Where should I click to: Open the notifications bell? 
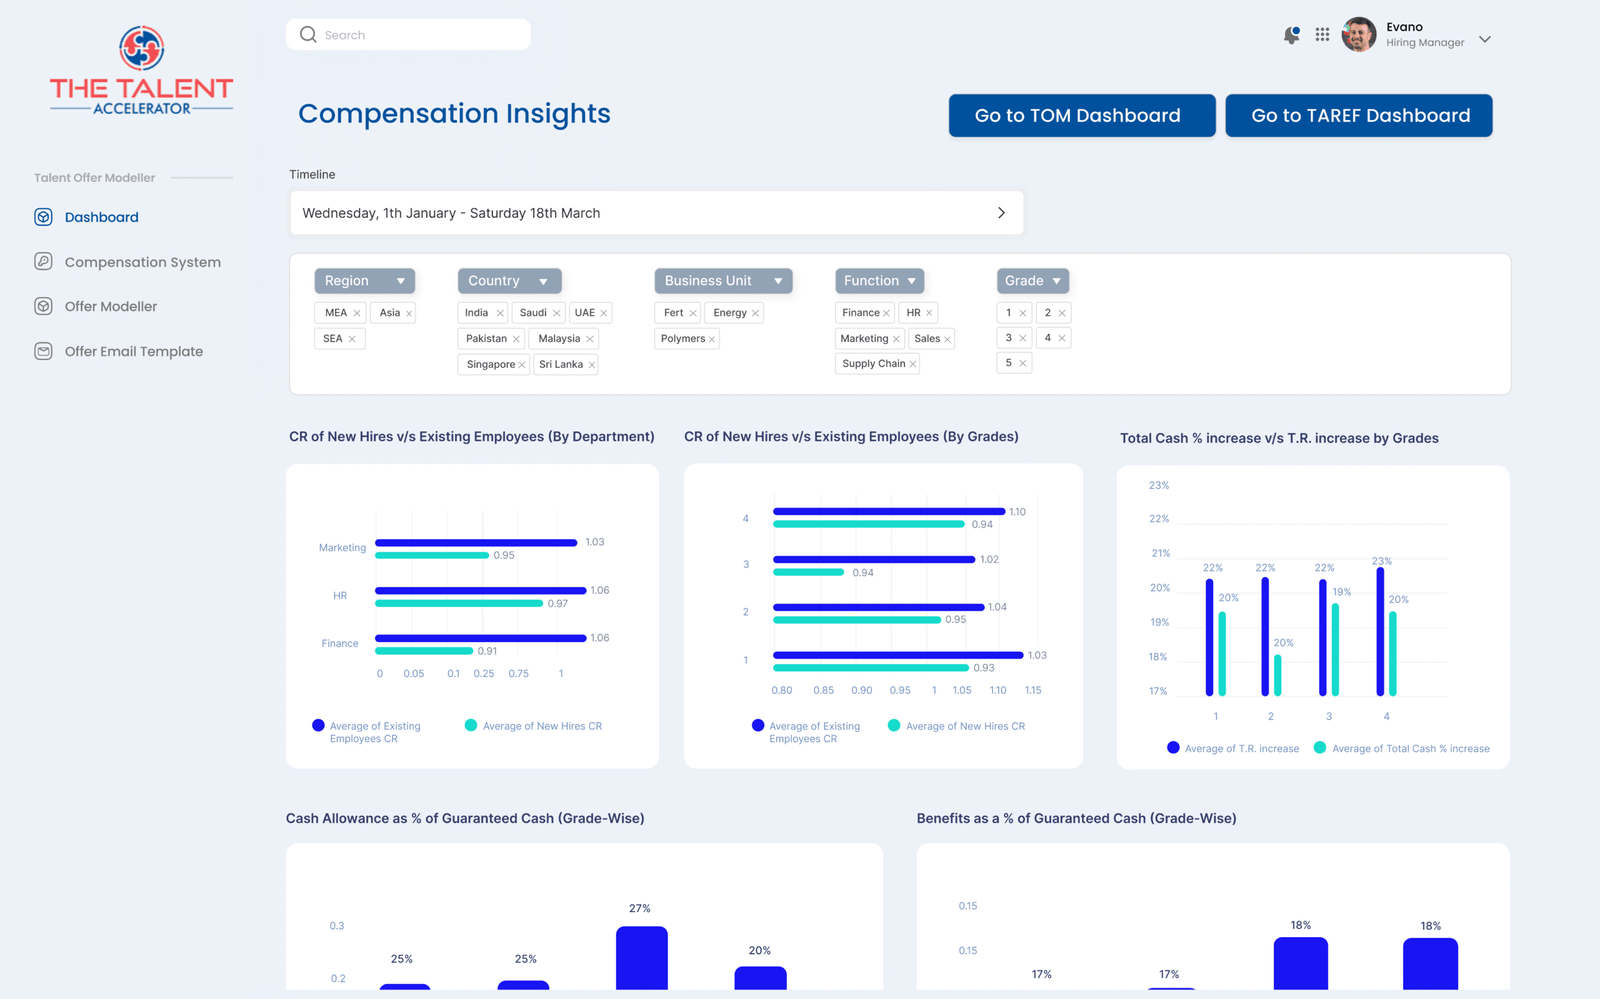tap(1291, 35)
